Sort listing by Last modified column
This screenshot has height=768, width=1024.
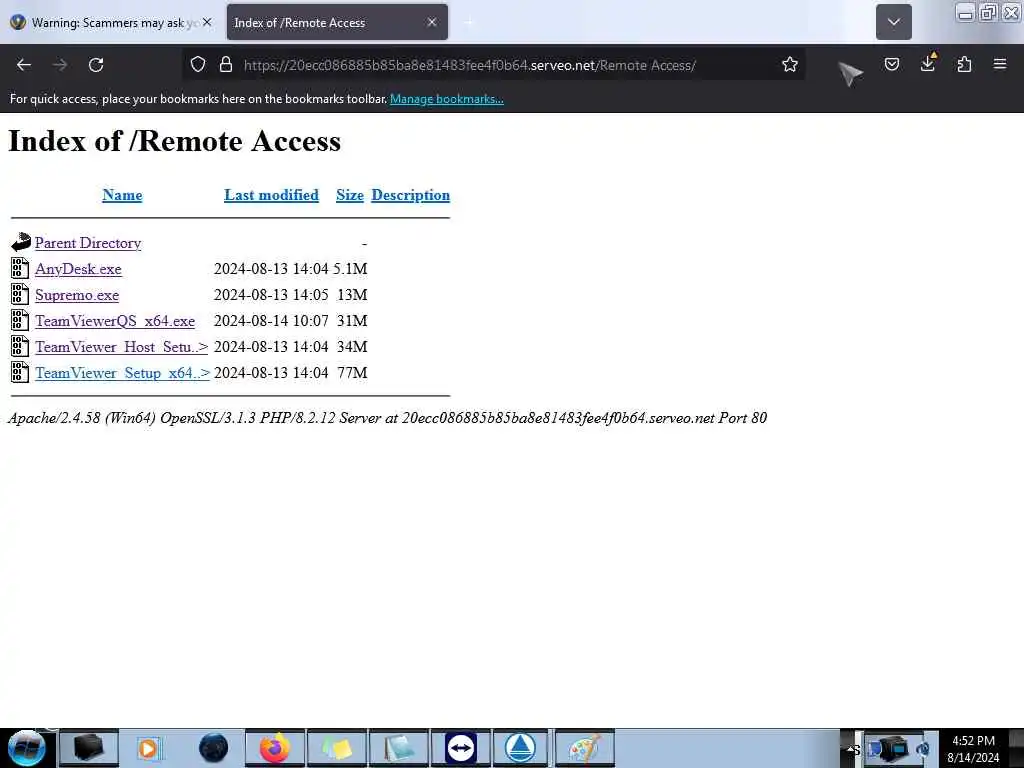(x=271, y=195)
